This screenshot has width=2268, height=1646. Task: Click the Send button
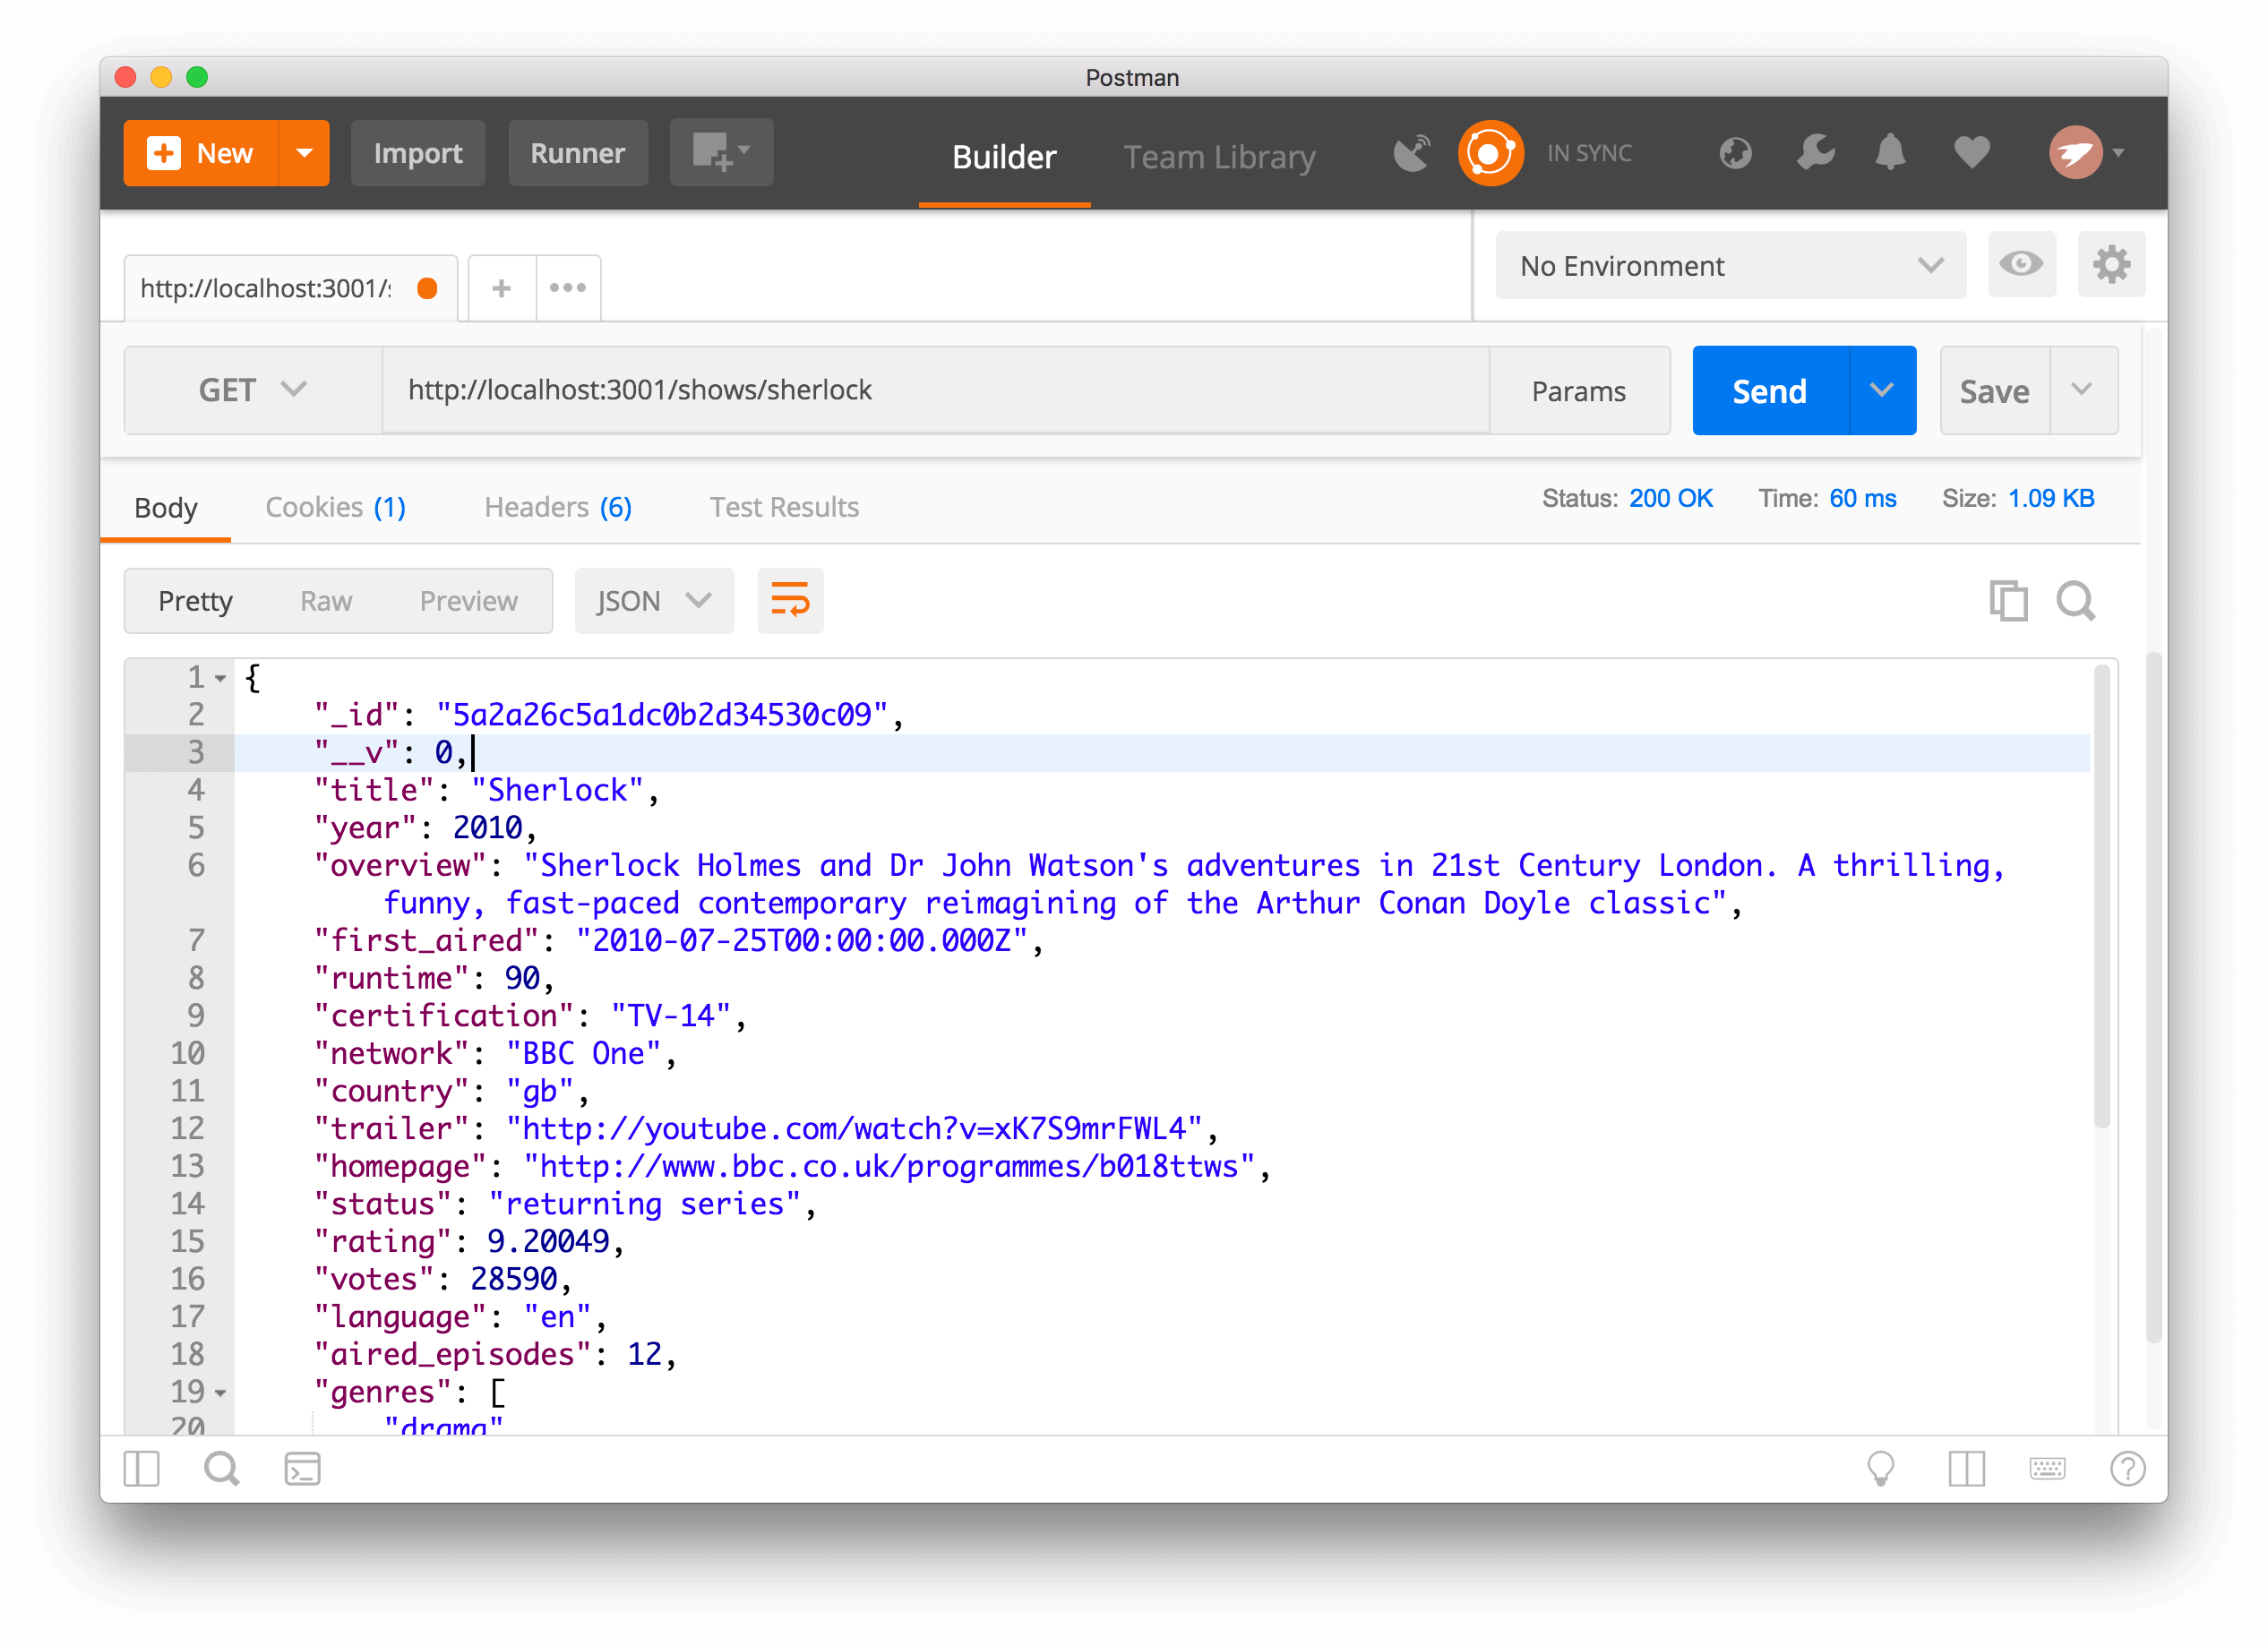point(1768,390)
